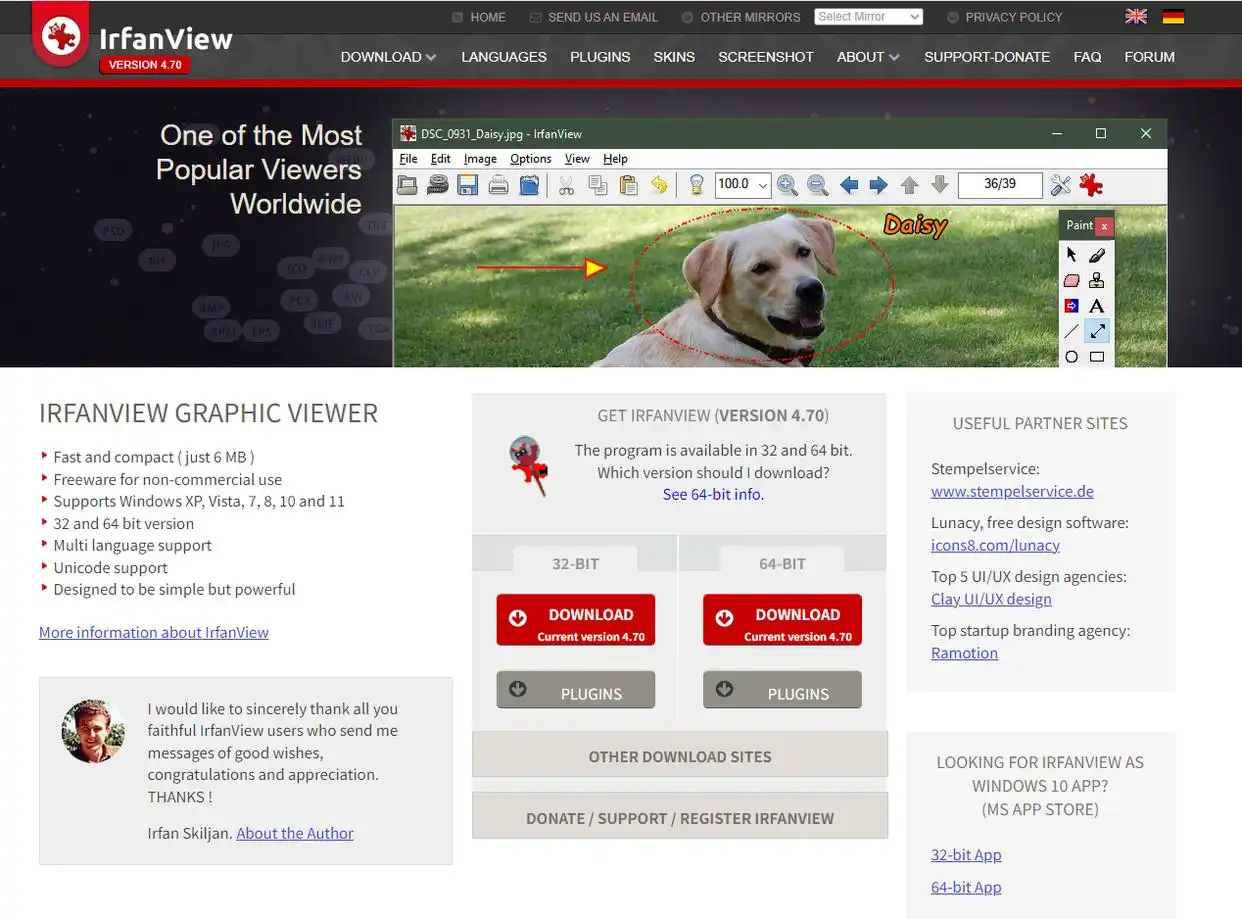Click the Copy icon in IrfanView toolbar
Screen dimensions: 1242x919
(x=597, y=185)
